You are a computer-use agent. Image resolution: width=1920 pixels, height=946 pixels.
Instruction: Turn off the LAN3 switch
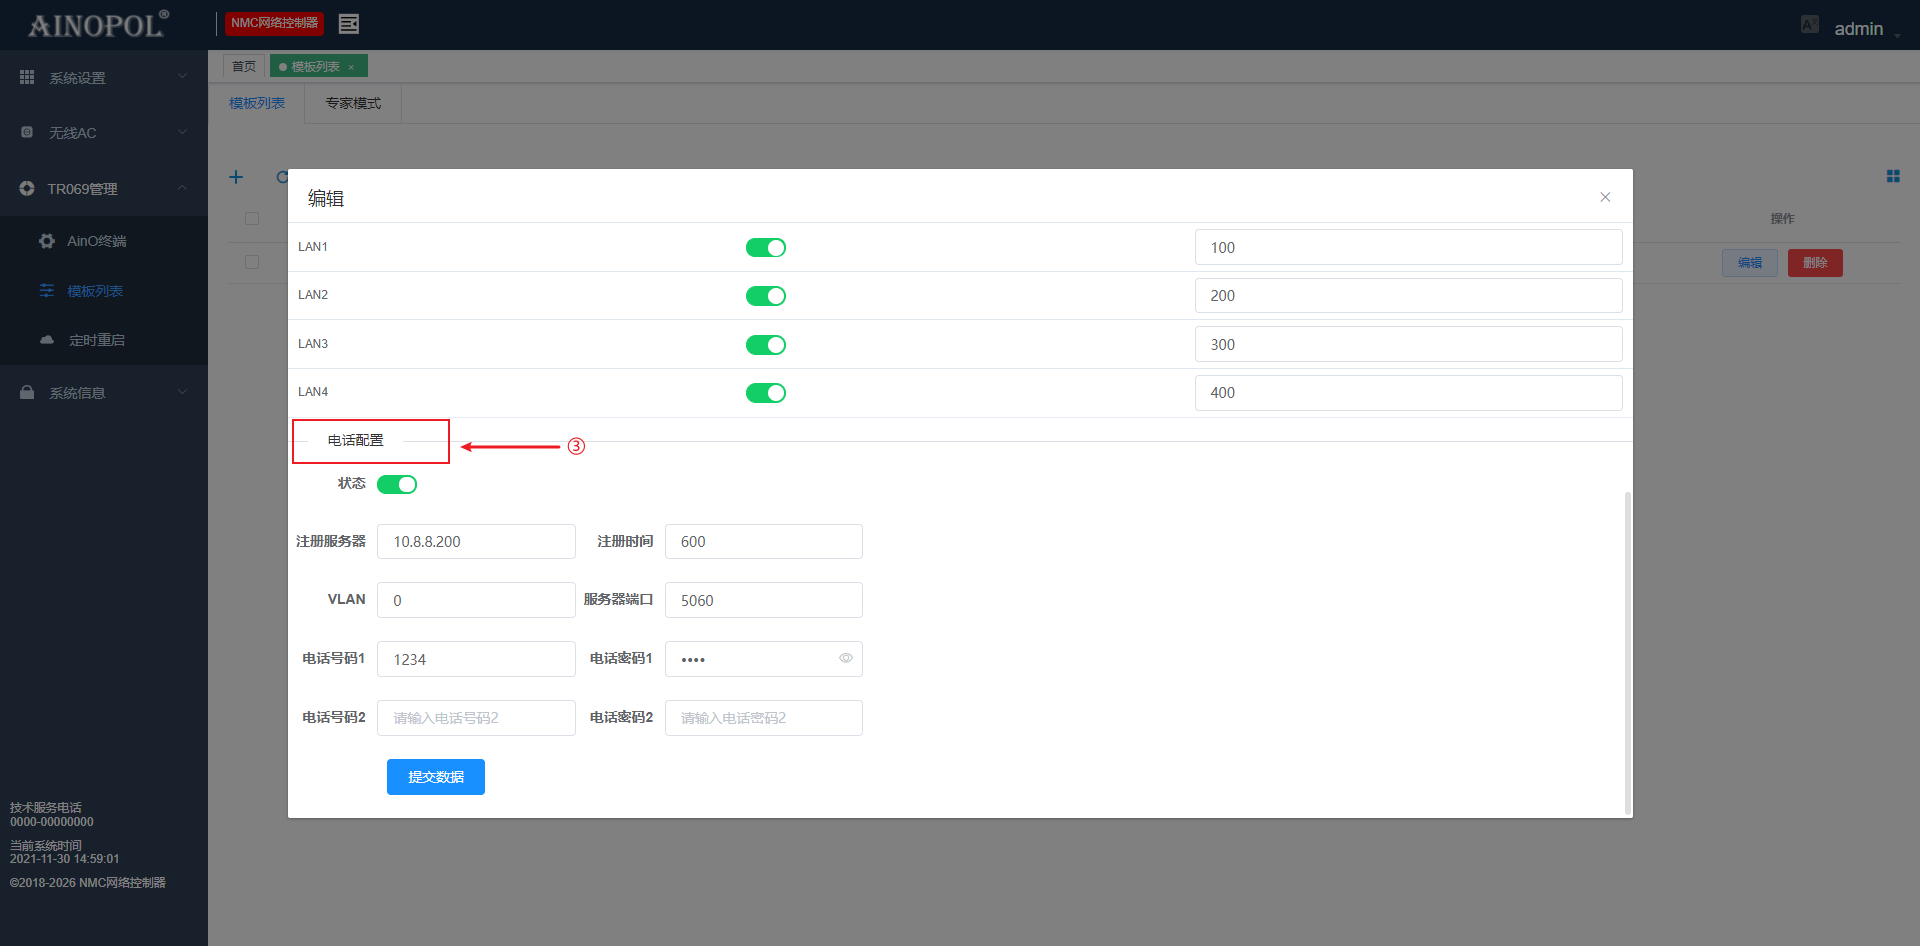pyautogui.click(x=765, y=345)
